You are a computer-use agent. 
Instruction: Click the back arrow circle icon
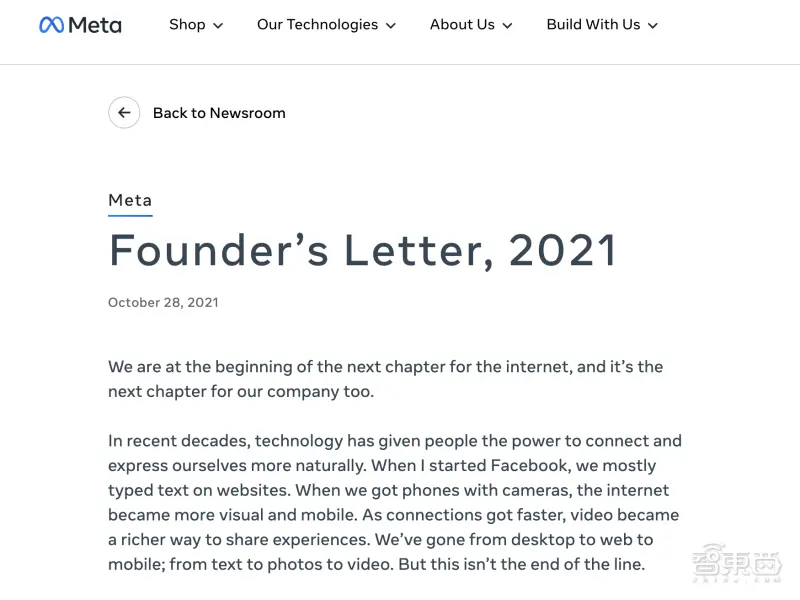124,113
